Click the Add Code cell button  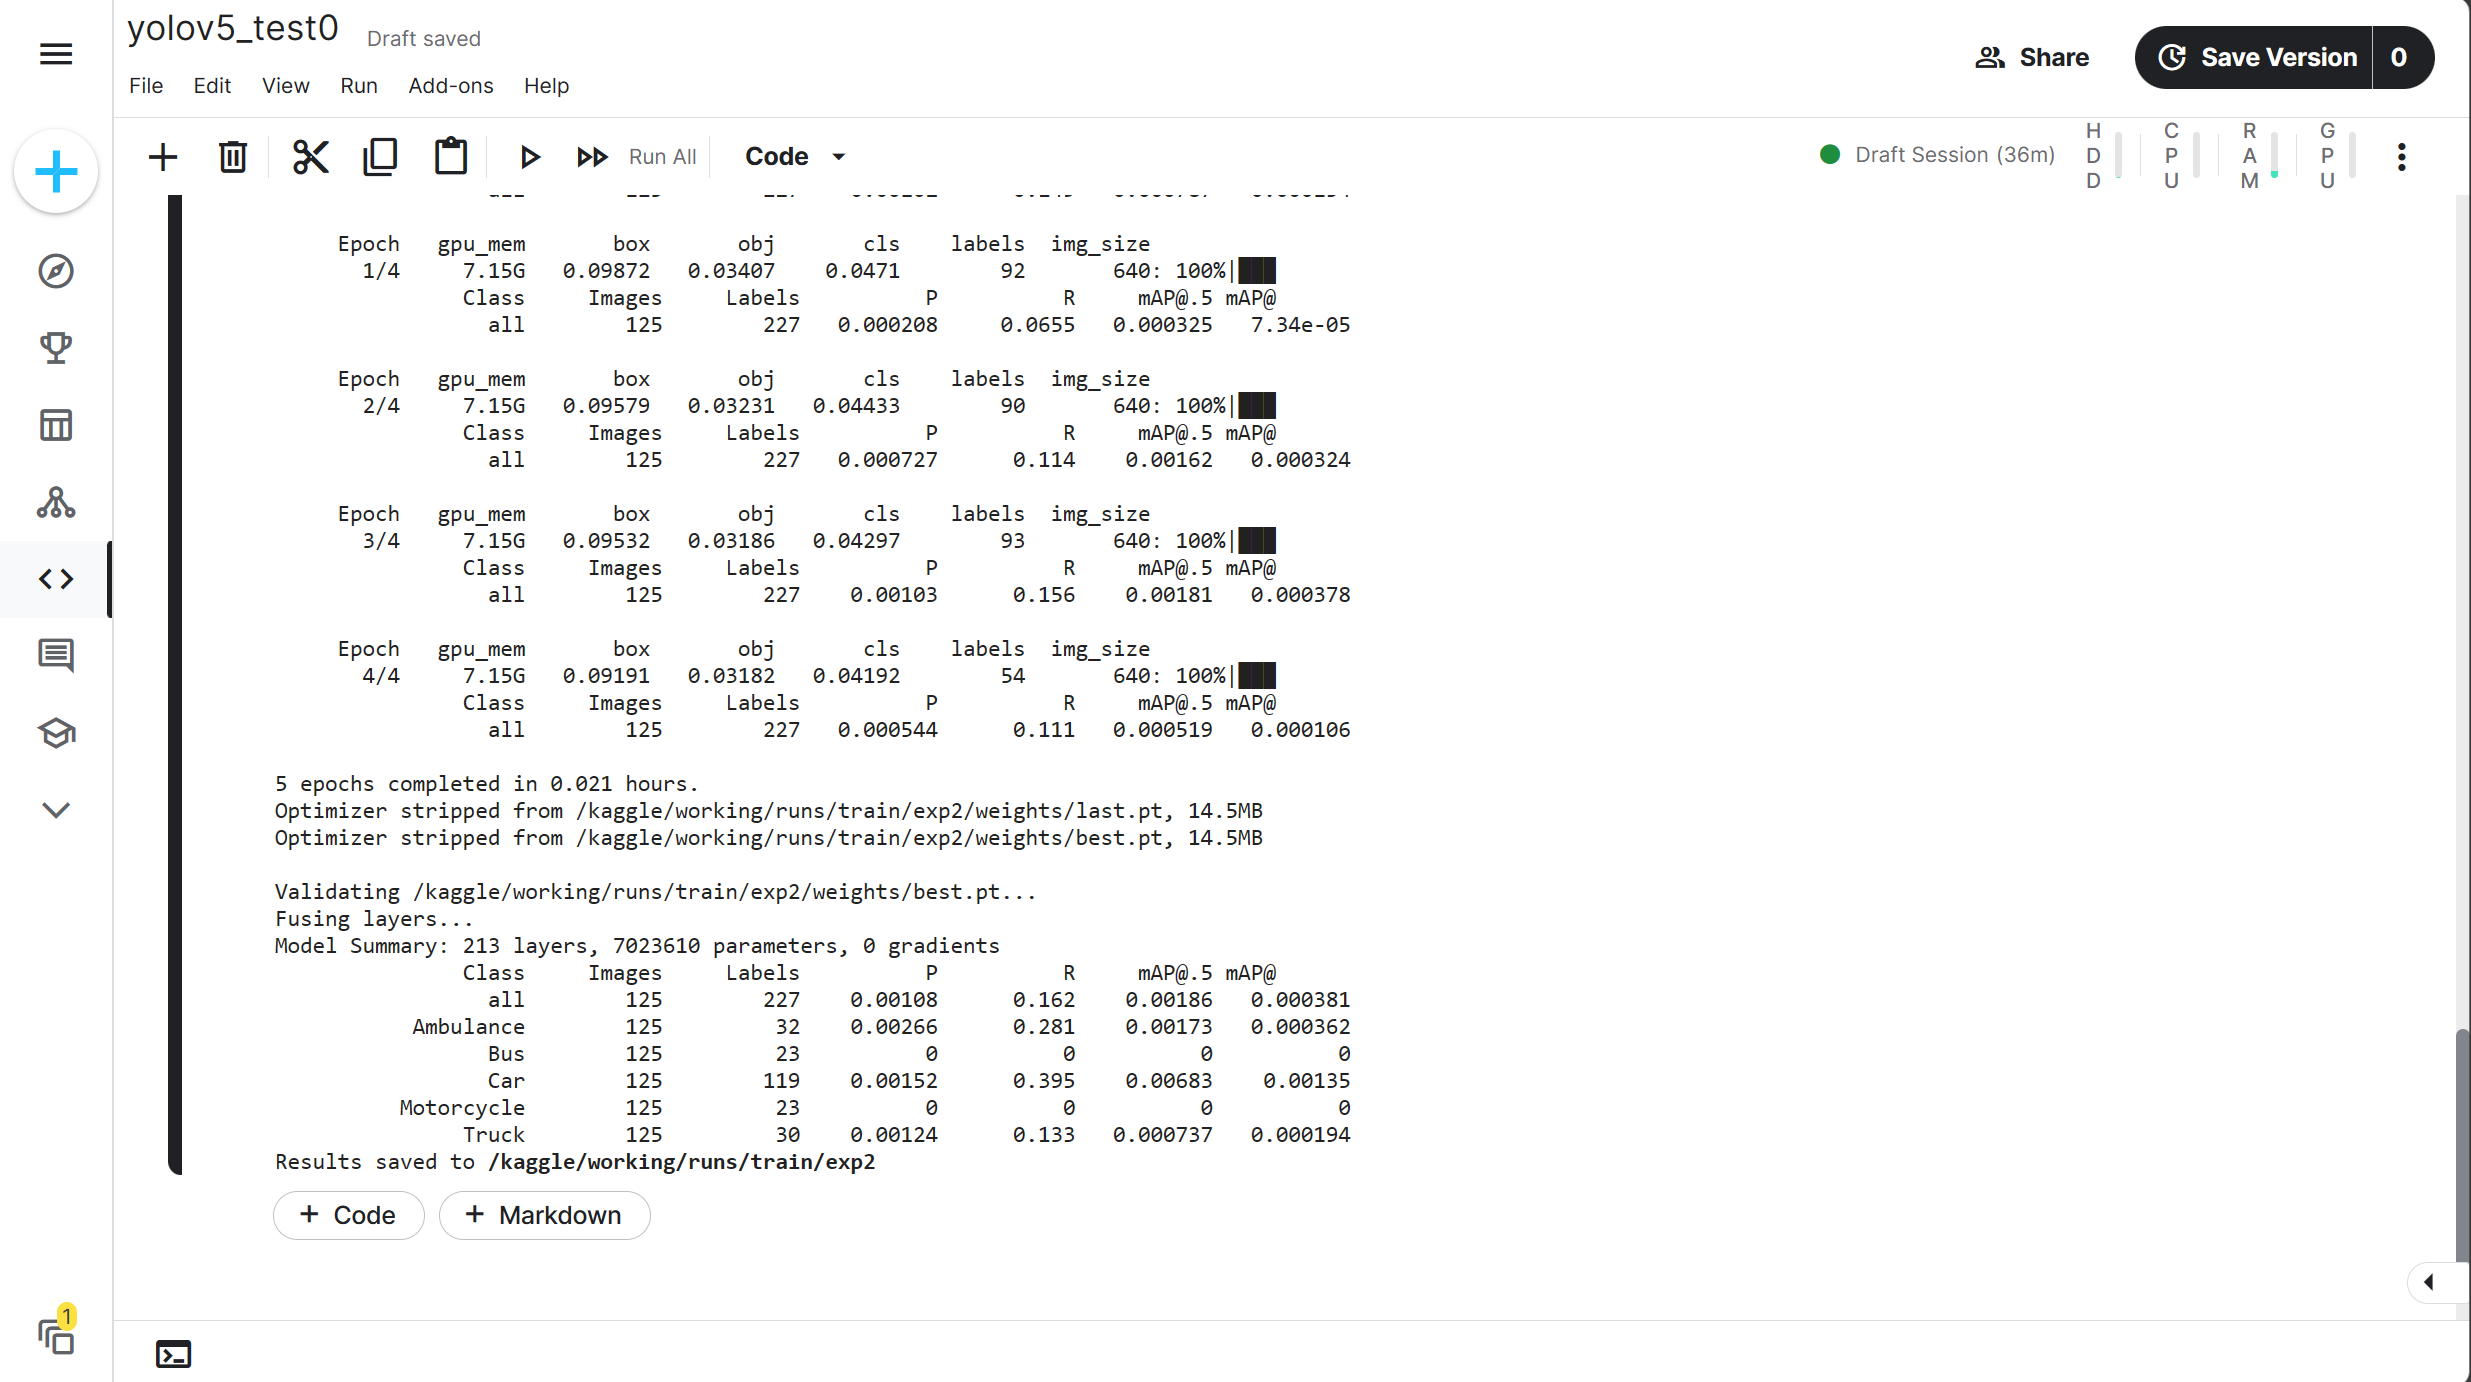(x=345, y=1214)
